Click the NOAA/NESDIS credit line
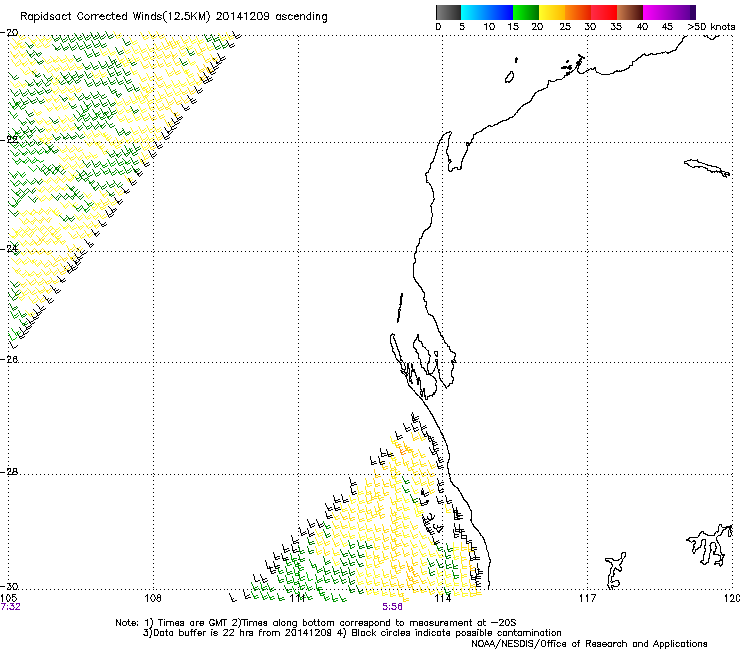This screenshot has width=740, height=650. (589, 644)
